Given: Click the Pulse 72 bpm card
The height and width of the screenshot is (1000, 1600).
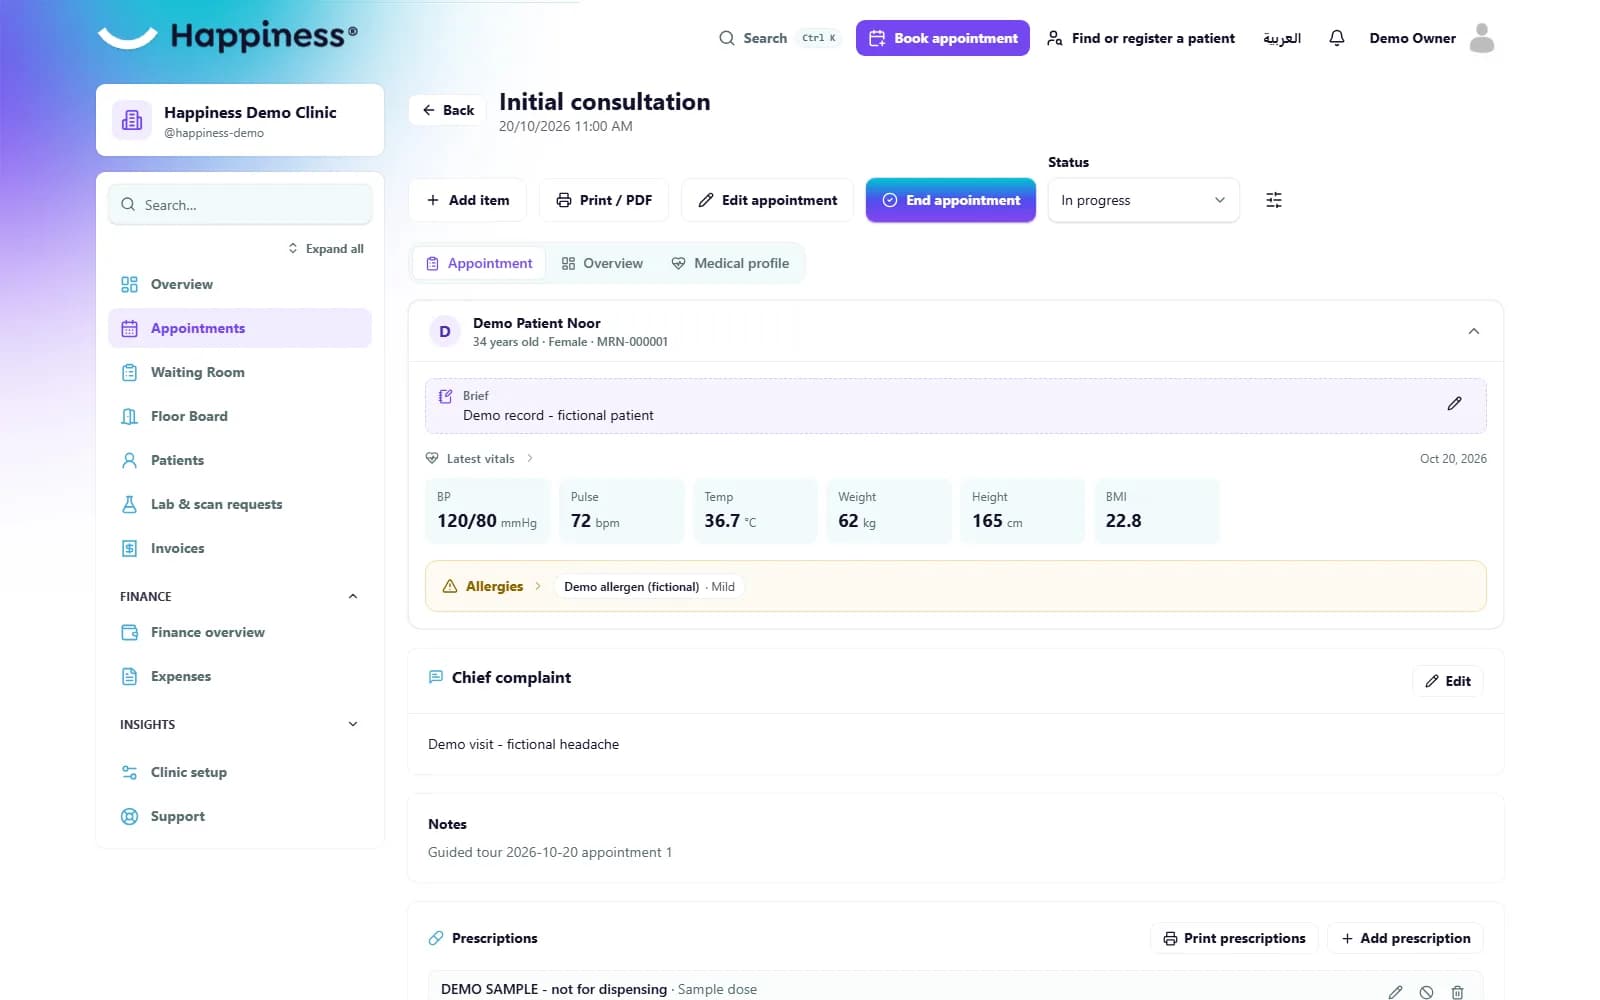Looking at the screenshot, I should point(622,511).
